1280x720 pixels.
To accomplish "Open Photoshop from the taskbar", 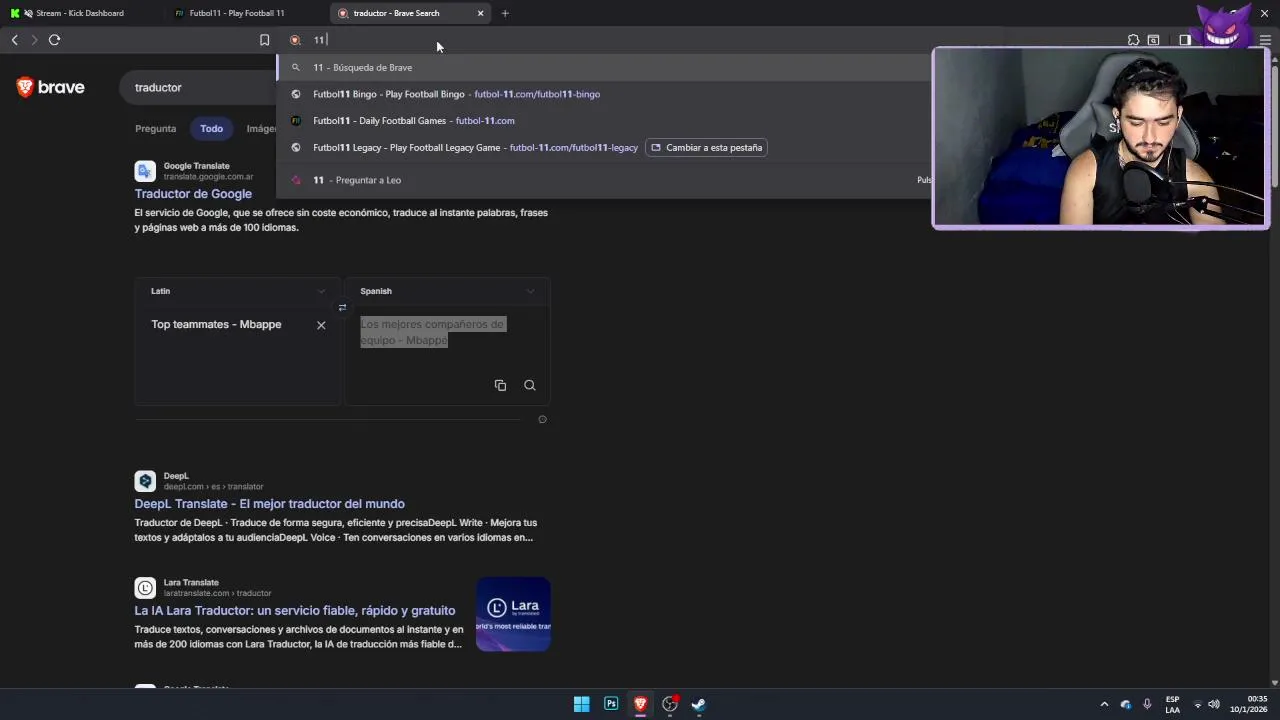I will tap(611, 704).
